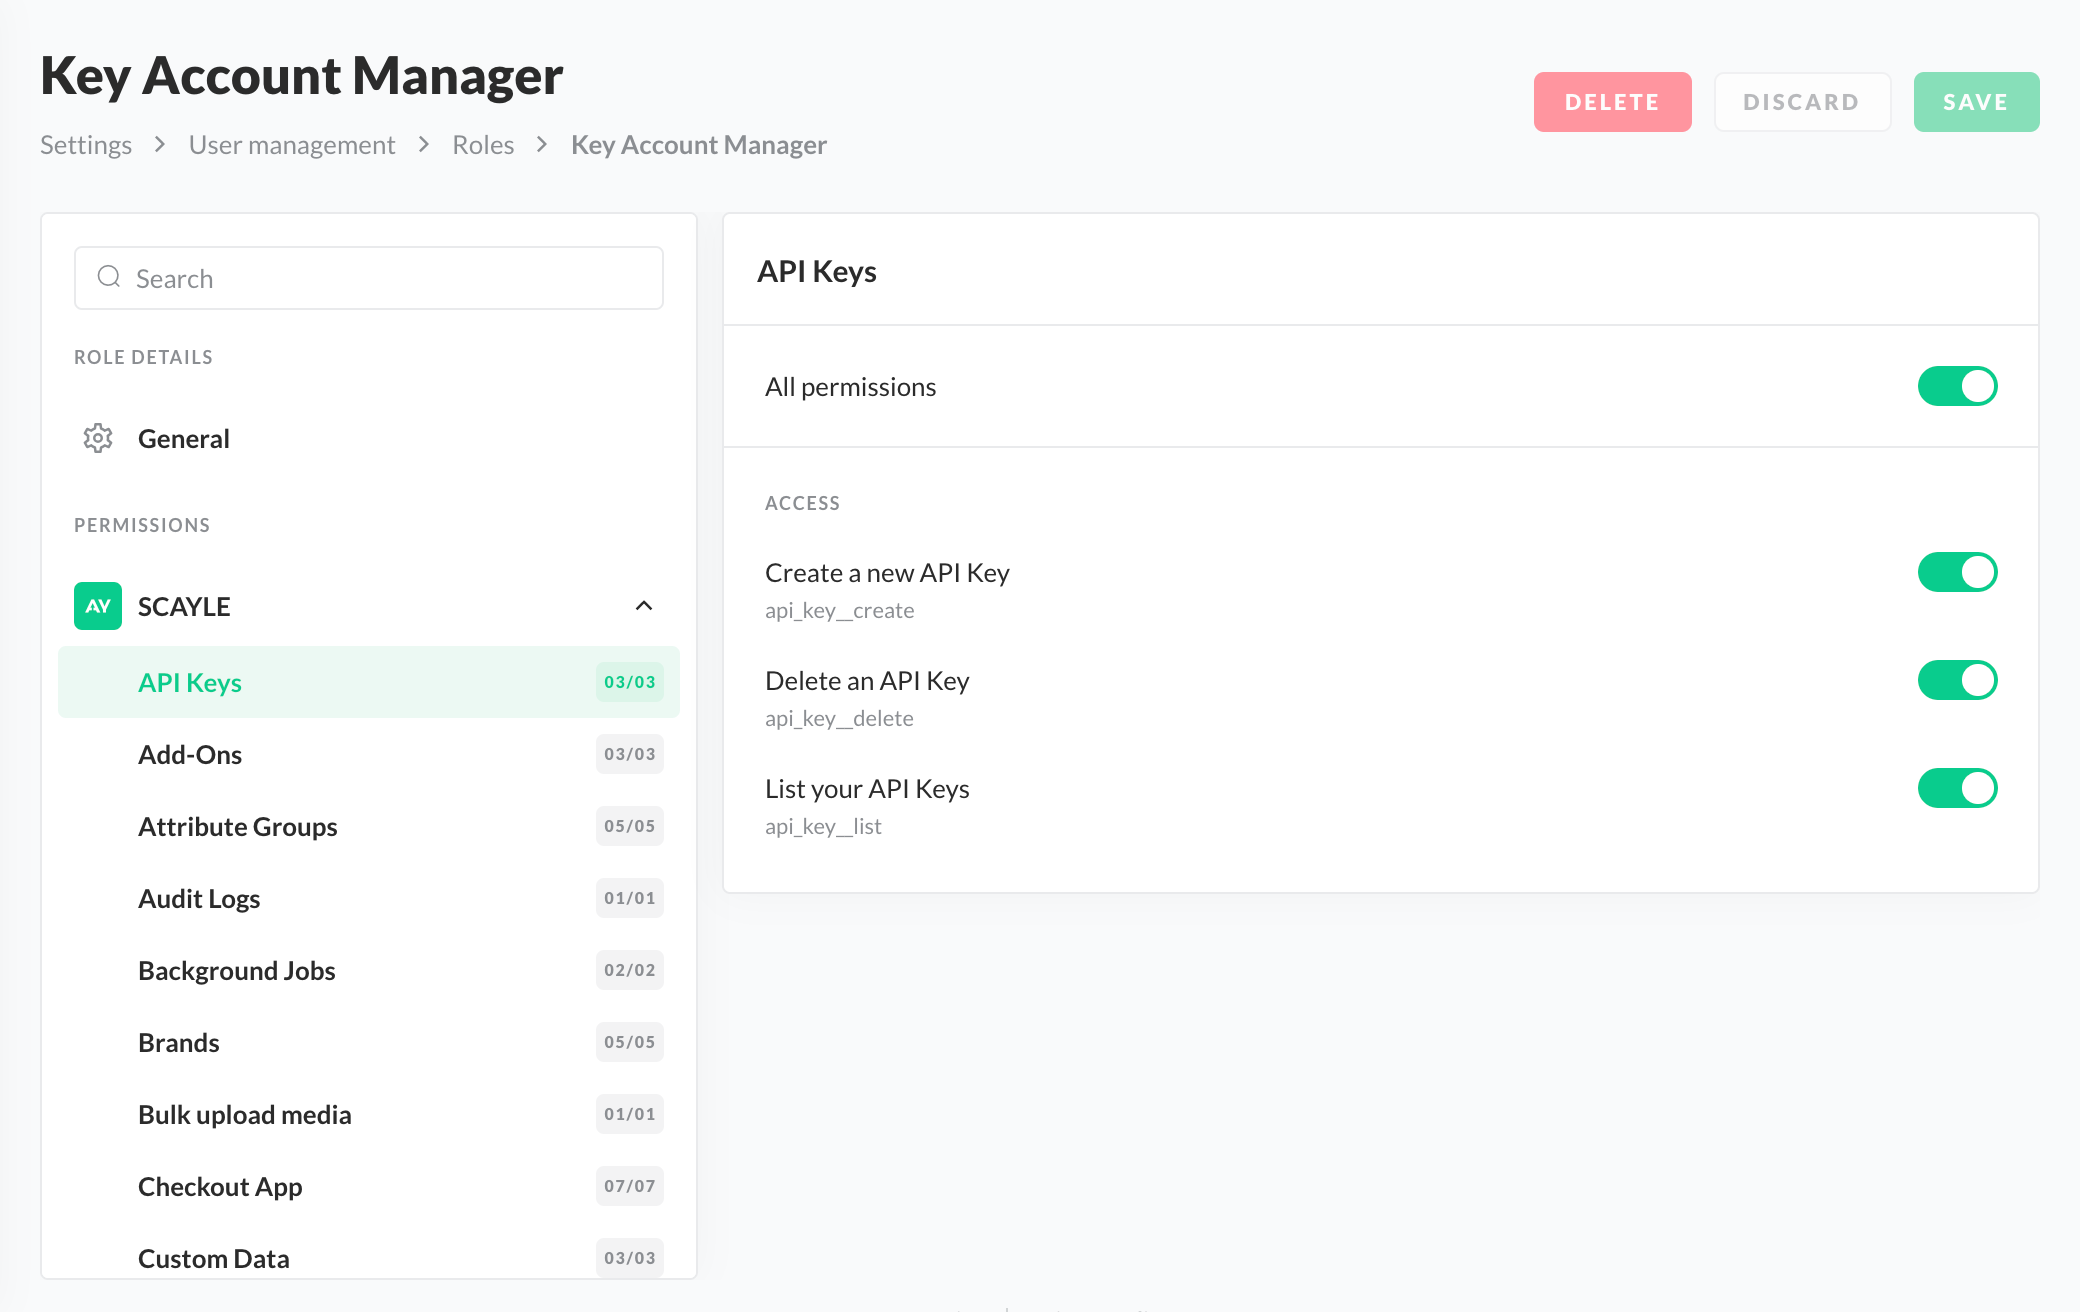Go to User management breadcrumb link
Image resolution: width=2080 pixels, height=1312 pixels.
pyautogui.click(x=292, y=145)
